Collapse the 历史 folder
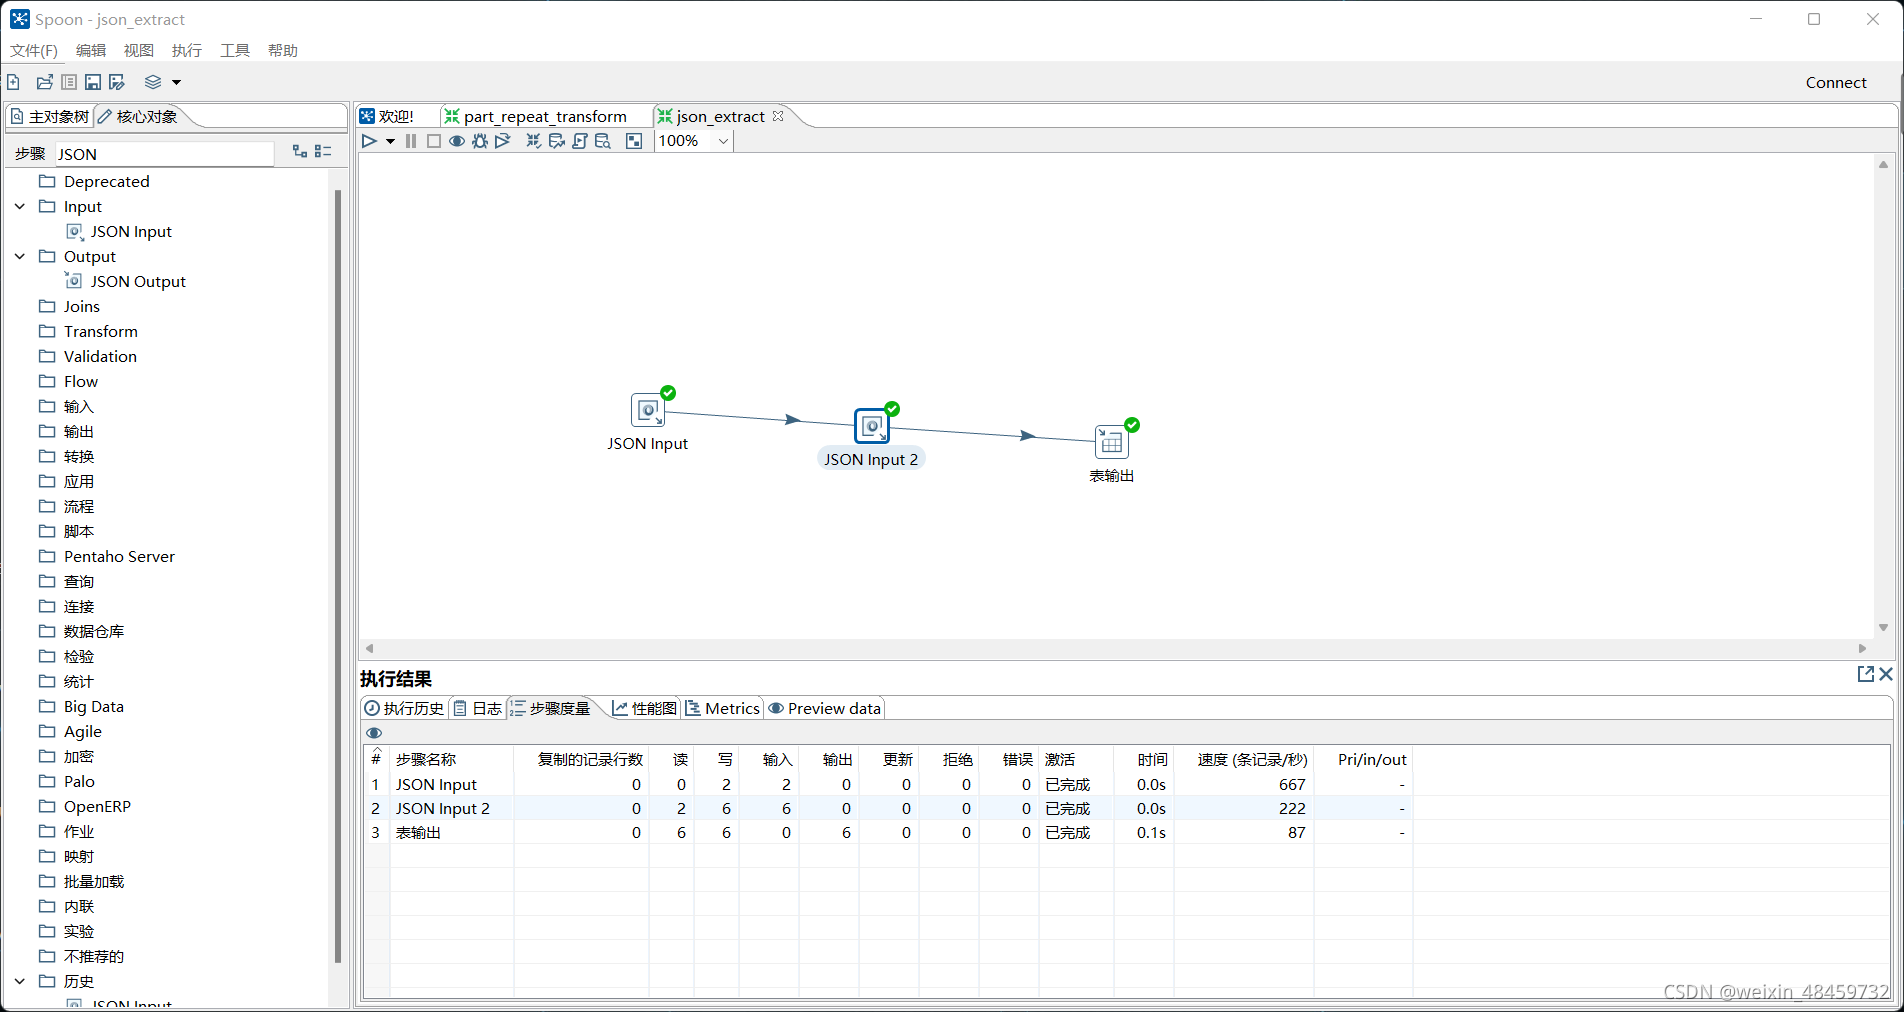 point(20,981)
